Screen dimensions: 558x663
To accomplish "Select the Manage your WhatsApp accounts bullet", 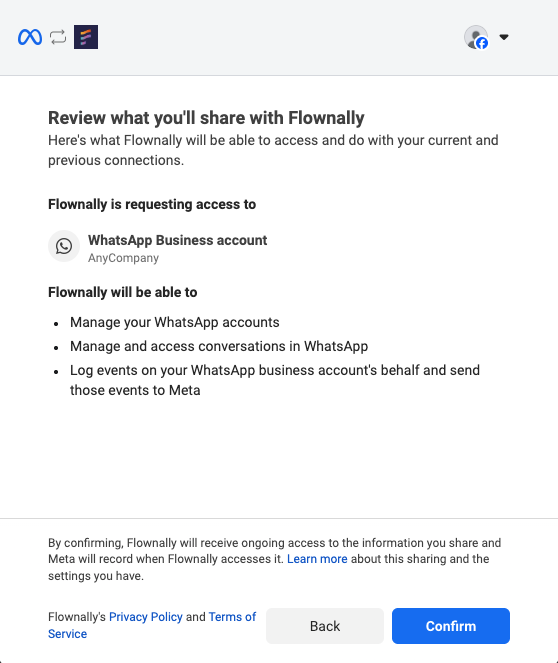I will [x=175, y=322].
